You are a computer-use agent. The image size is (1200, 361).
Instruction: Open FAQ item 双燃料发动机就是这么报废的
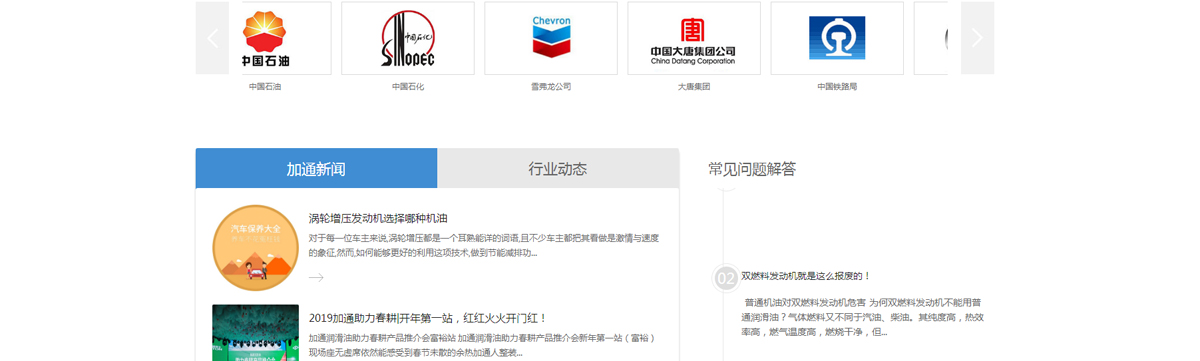pos(806,276)
